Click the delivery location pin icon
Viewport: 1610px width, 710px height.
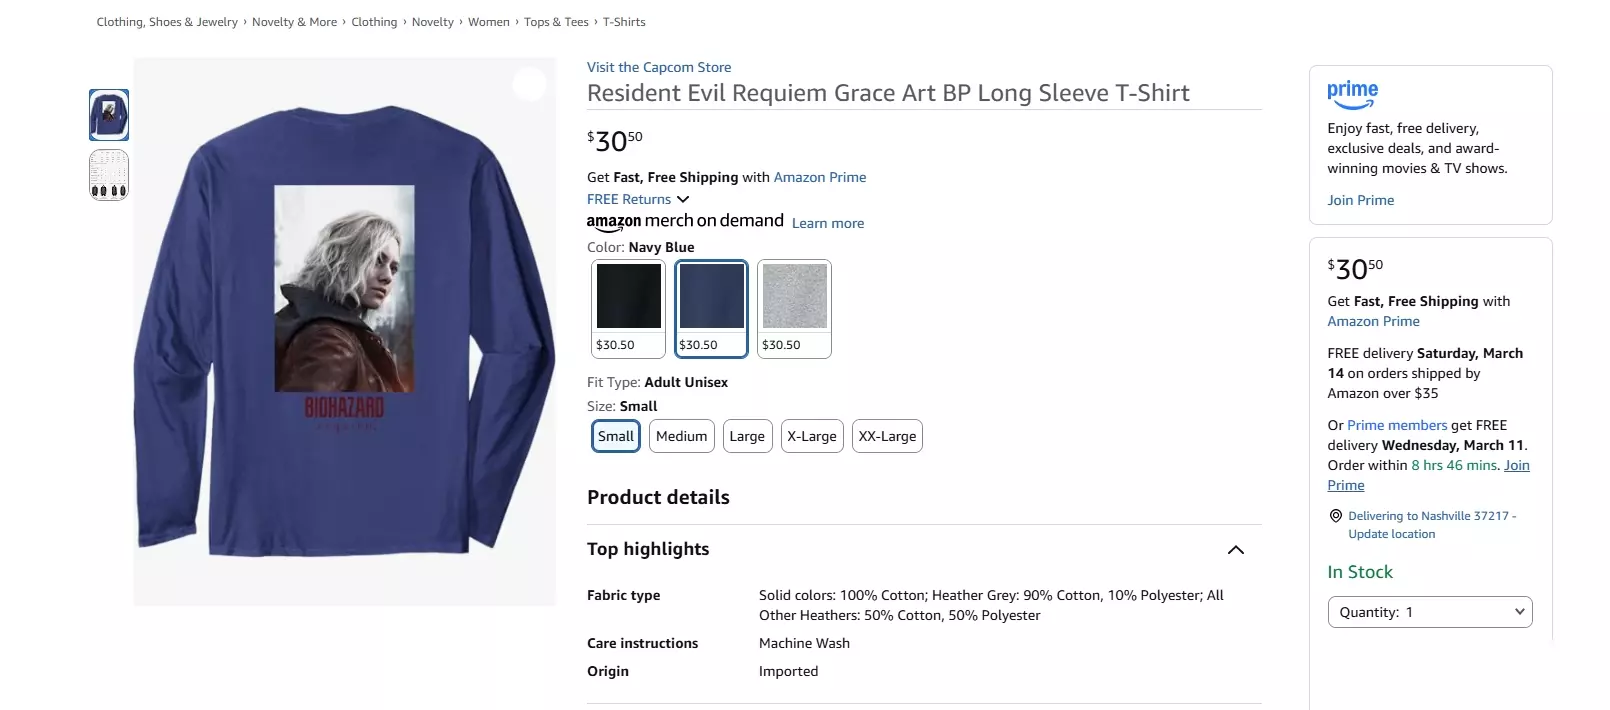pyautogui.click(x=1335, y=516)
